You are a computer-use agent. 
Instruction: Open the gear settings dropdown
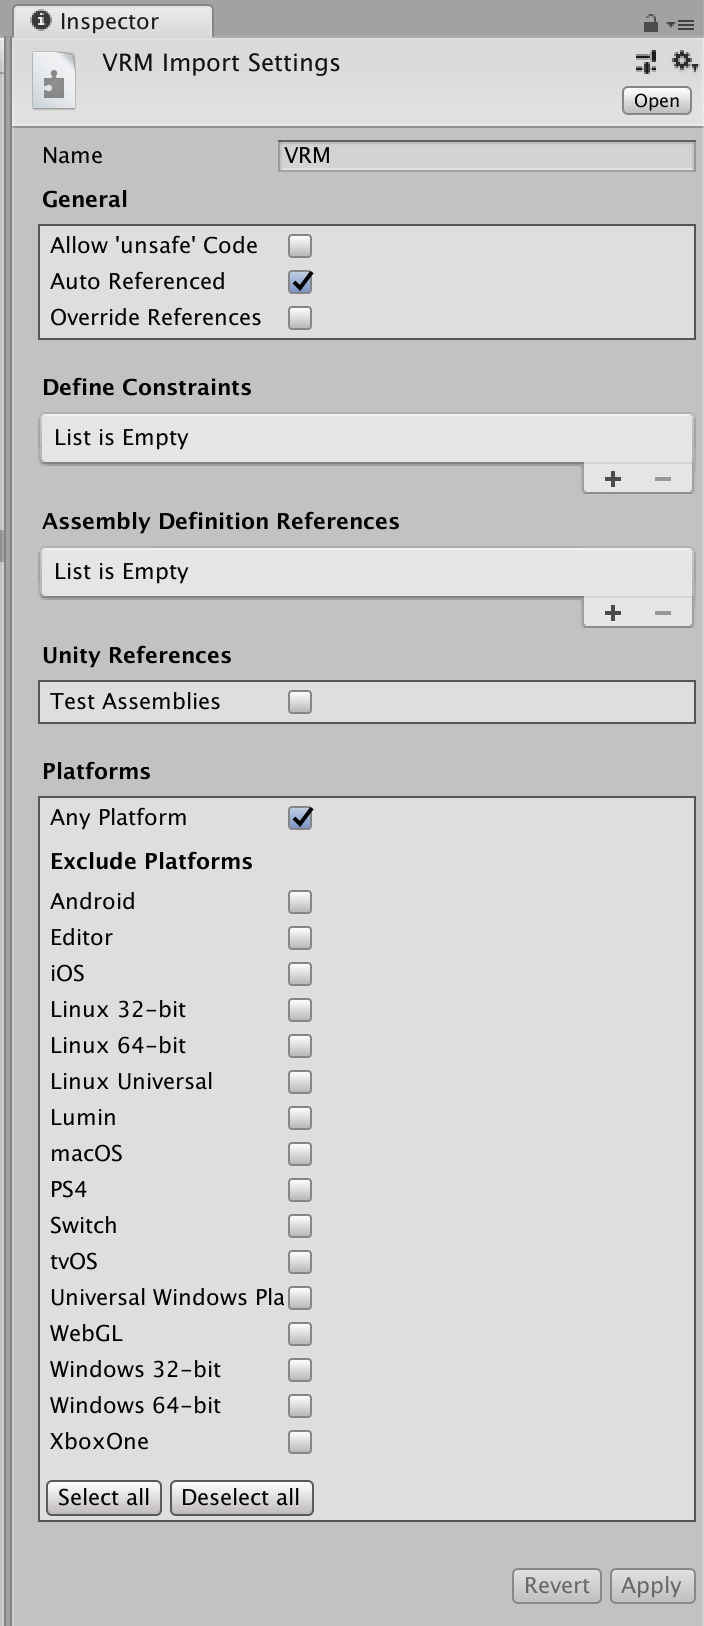[684, 62]
